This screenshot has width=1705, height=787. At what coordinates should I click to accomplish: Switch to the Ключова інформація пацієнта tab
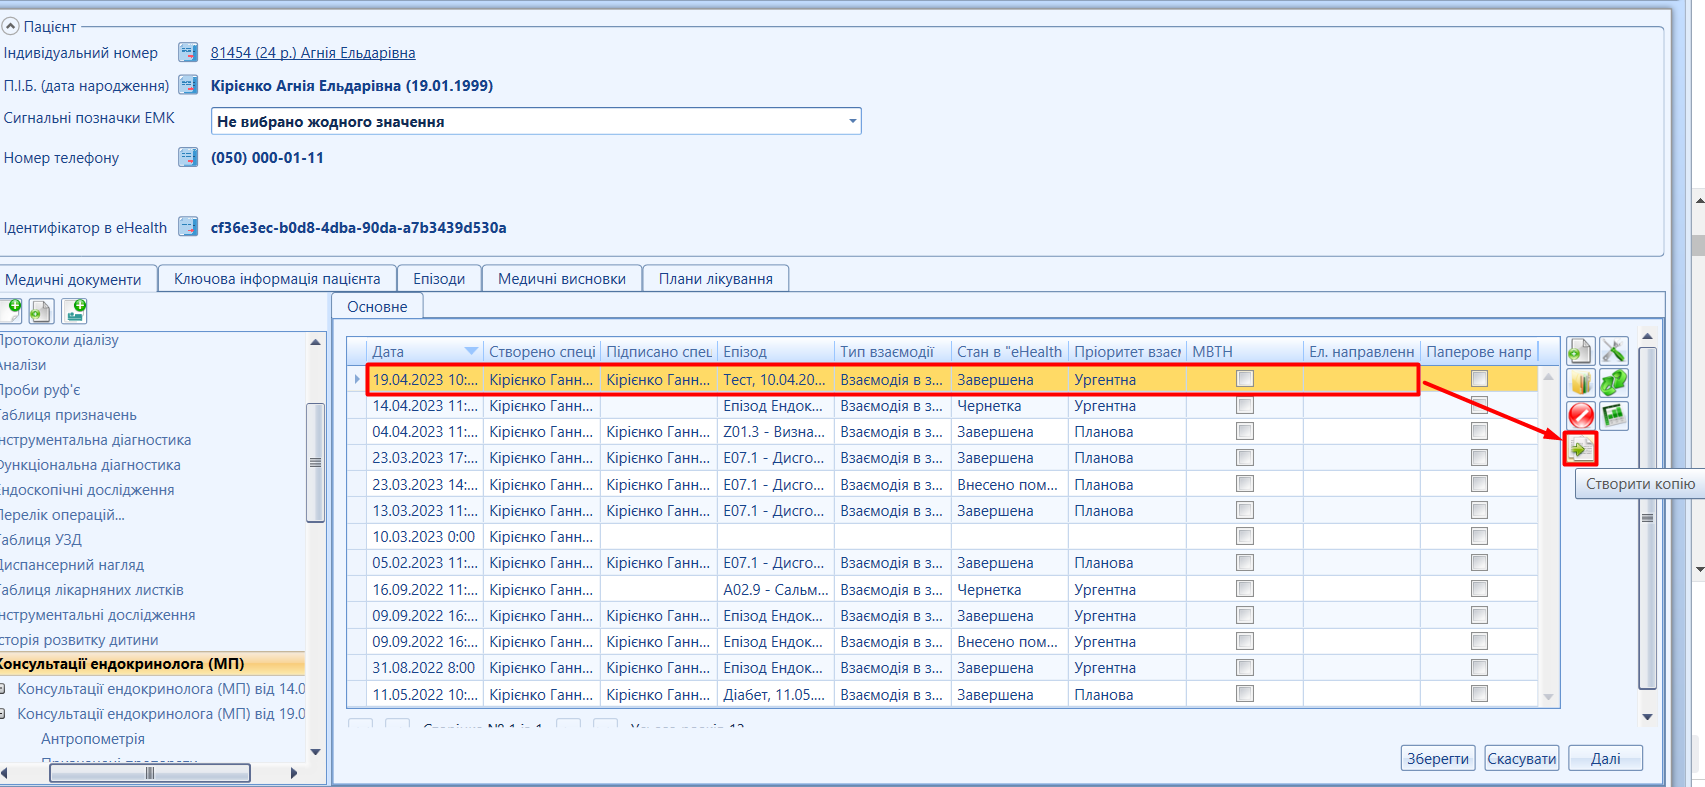coord(277,278)
